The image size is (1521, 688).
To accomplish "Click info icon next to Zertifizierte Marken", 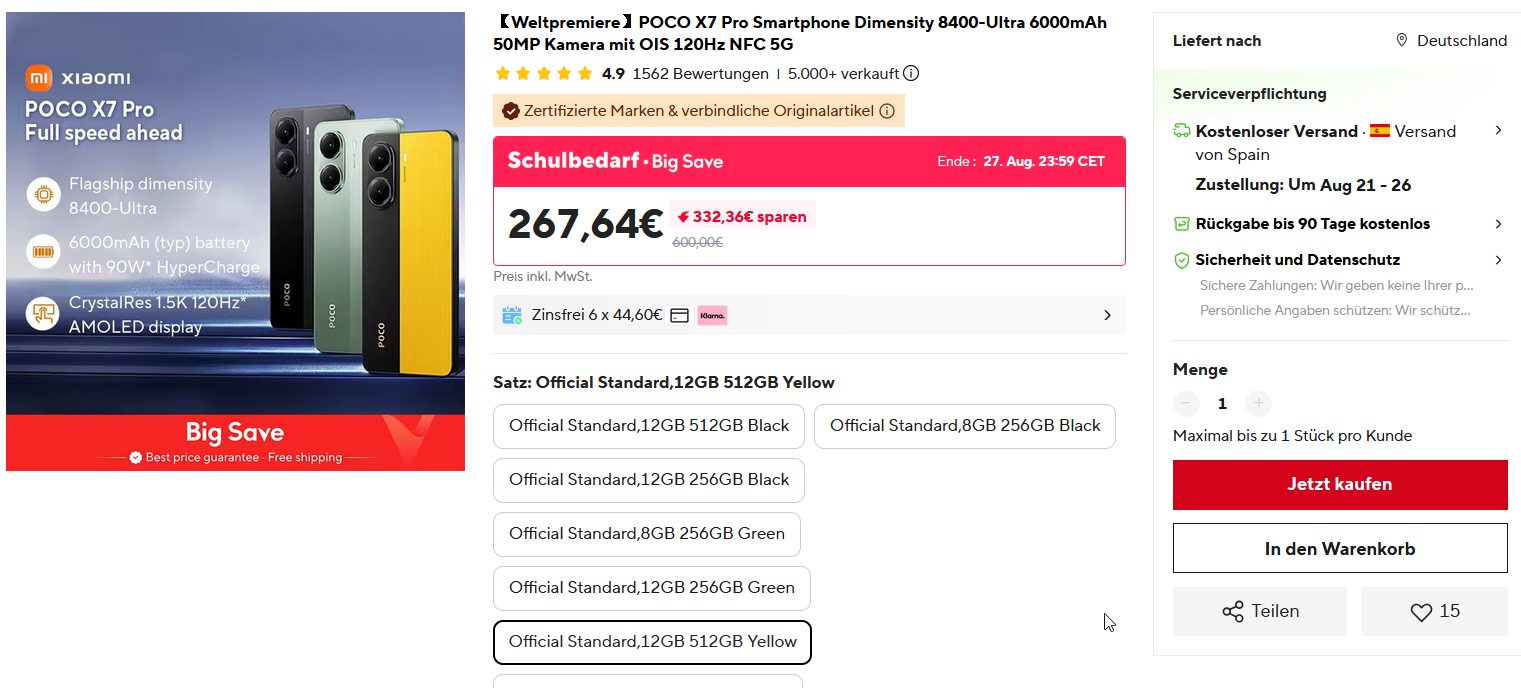I will point(887,111).
